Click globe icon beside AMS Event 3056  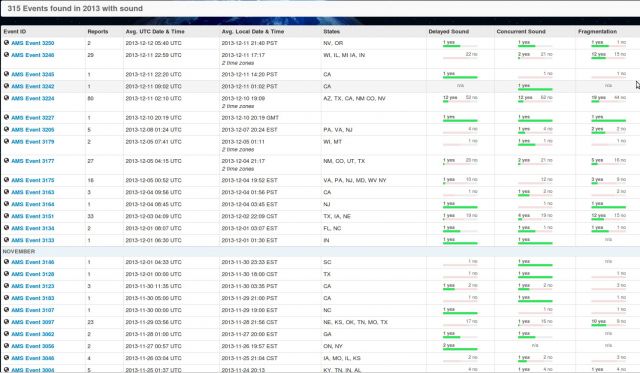coord(7,346)
